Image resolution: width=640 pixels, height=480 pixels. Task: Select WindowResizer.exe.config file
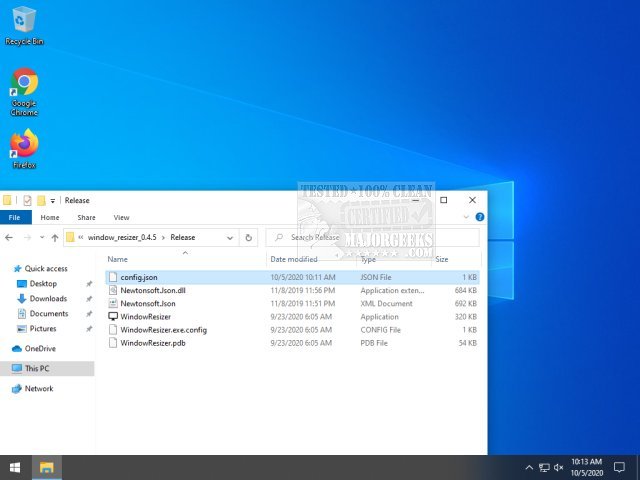pos(292,330)
